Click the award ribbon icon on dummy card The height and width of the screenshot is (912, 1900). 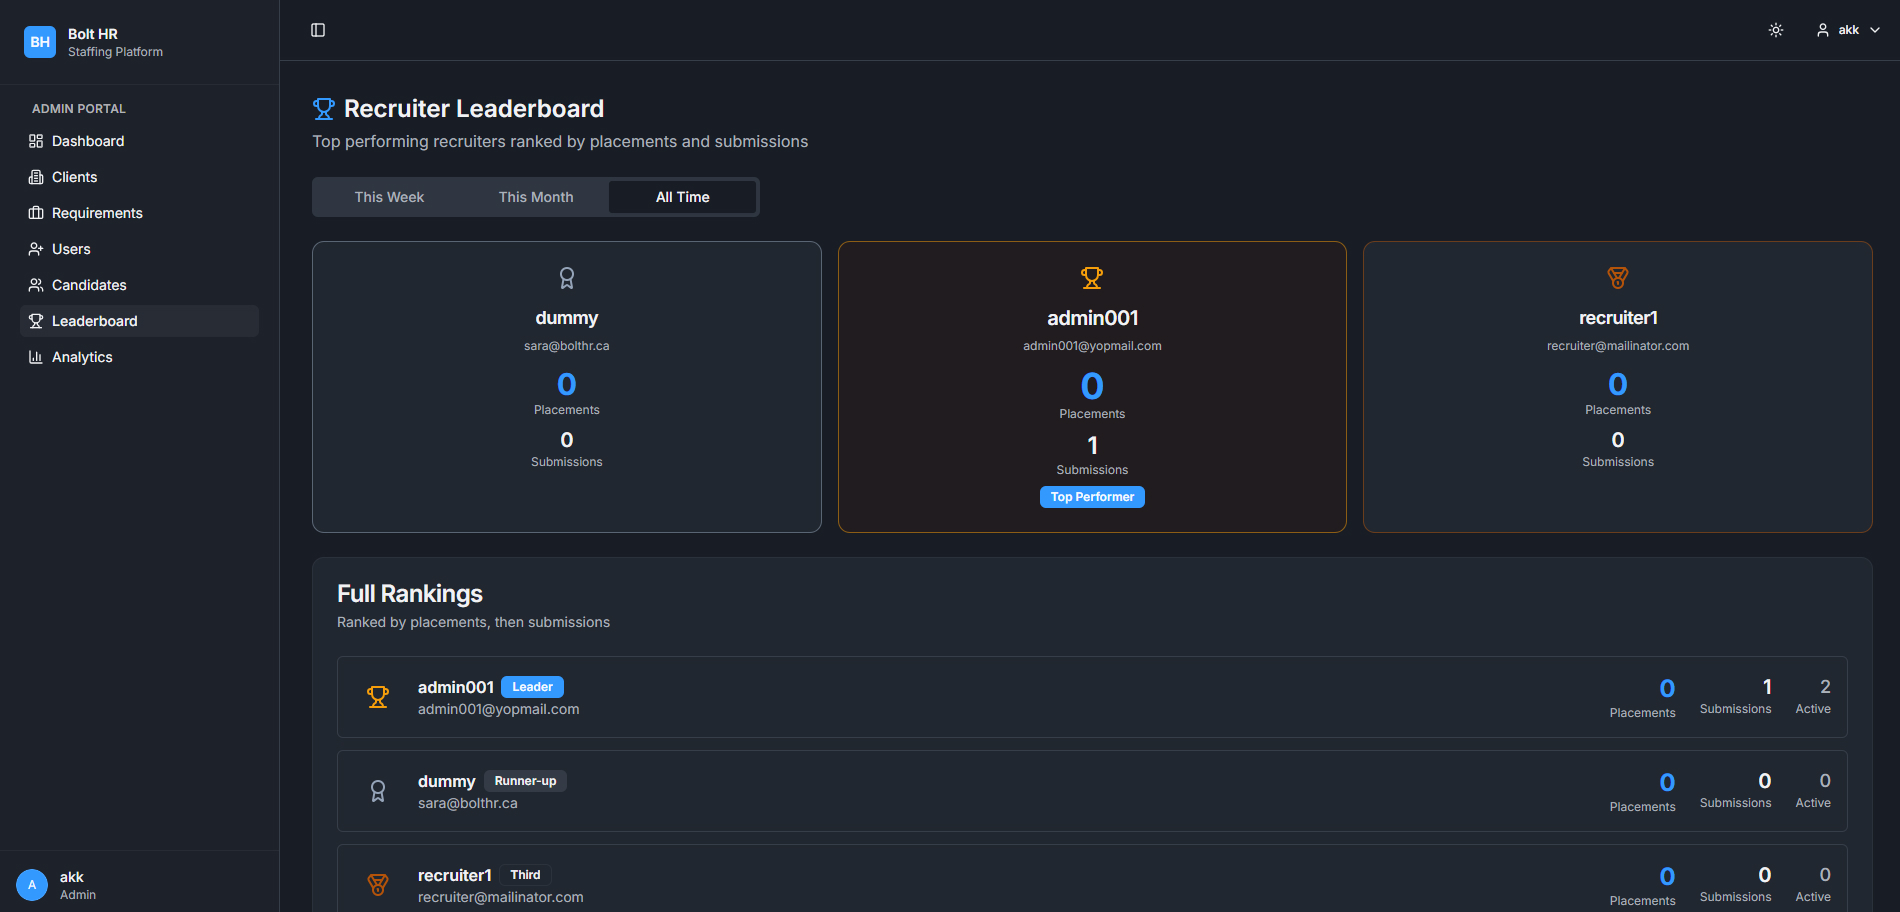pos(567,278)
